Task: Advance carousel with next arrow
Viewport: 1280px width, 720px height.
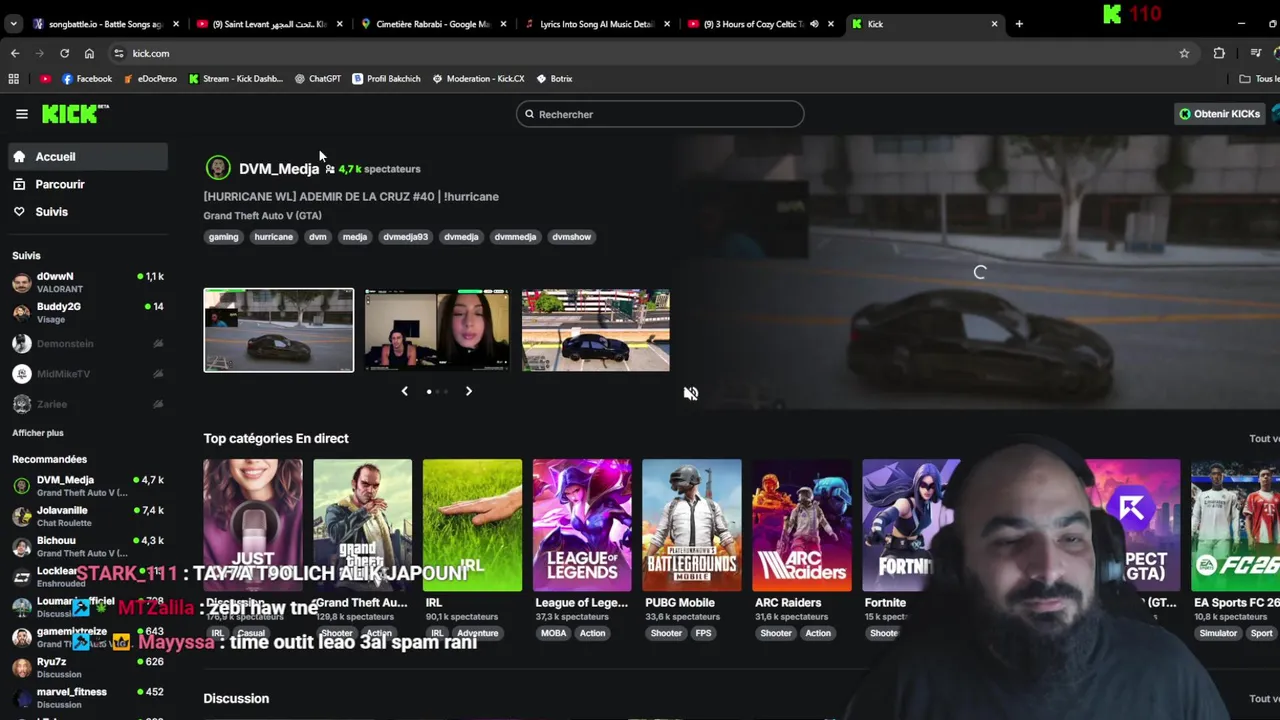Action: (468, 391)
